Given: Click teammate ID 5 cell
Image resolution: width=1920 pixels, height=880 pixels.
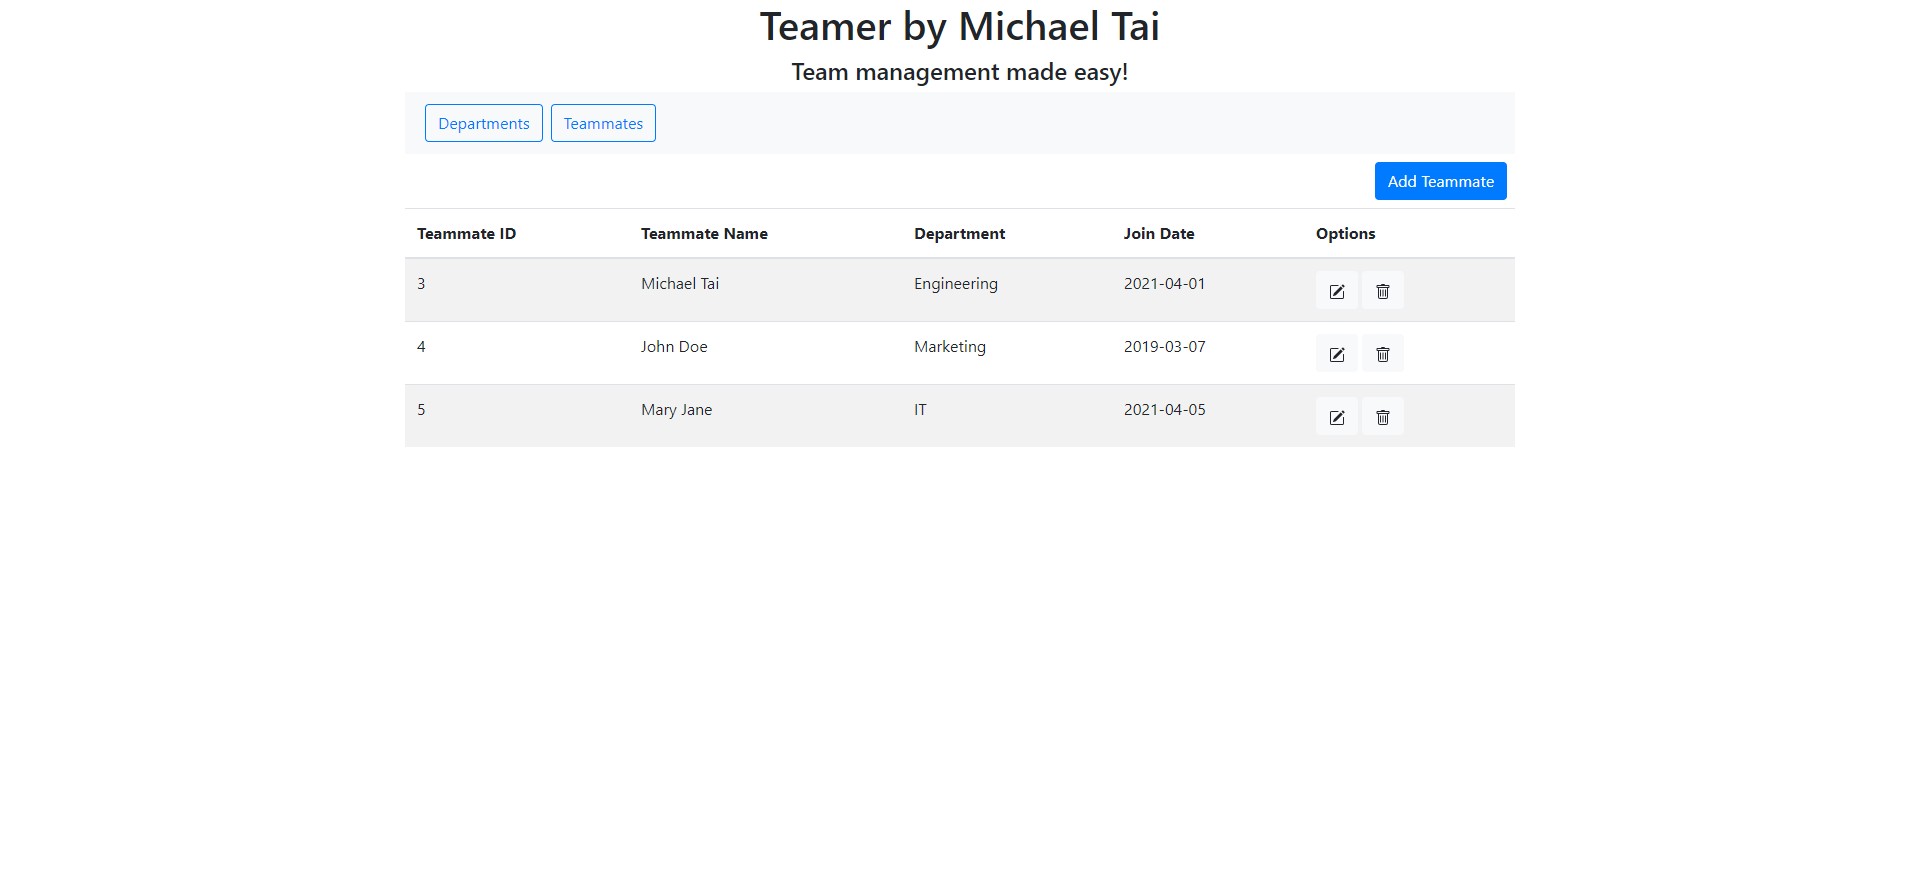Looking at the screenshot, I should [421, 410].
